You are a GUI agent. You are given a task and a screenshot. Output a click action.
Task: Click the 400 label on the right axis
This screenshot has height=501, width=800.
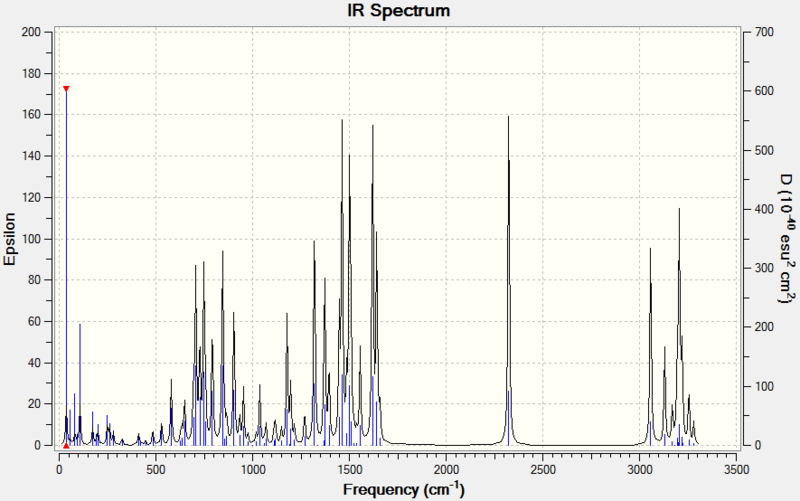click(764, 209)
